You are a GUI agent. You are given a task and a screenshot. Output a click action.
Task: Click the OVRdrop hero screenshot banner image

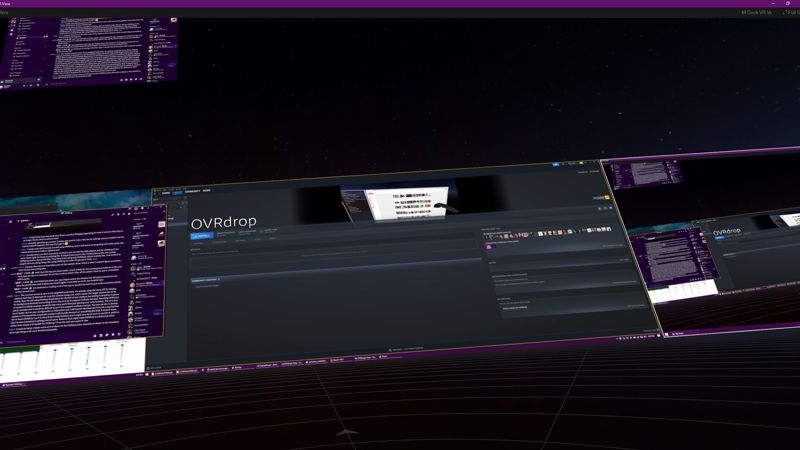tap(397, 203)
